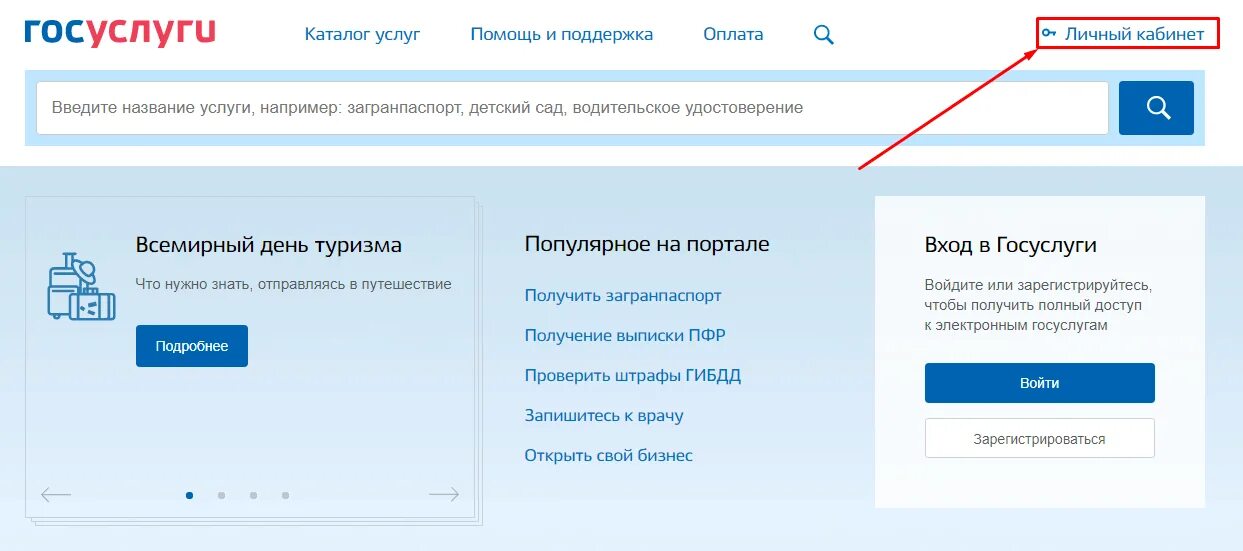This screenshot has width=1243, height=551.
Task: Submit search with the blue magnifier button
Action: [x=1156, y=108]
